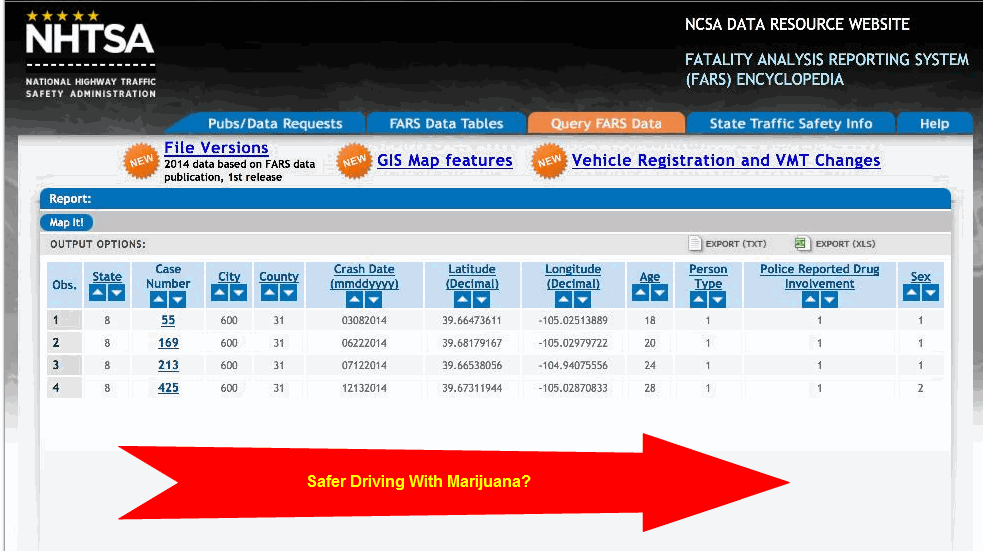983x551 pixels.
Task: Click EXPORT (XLS) label
Action: point(845,244)
